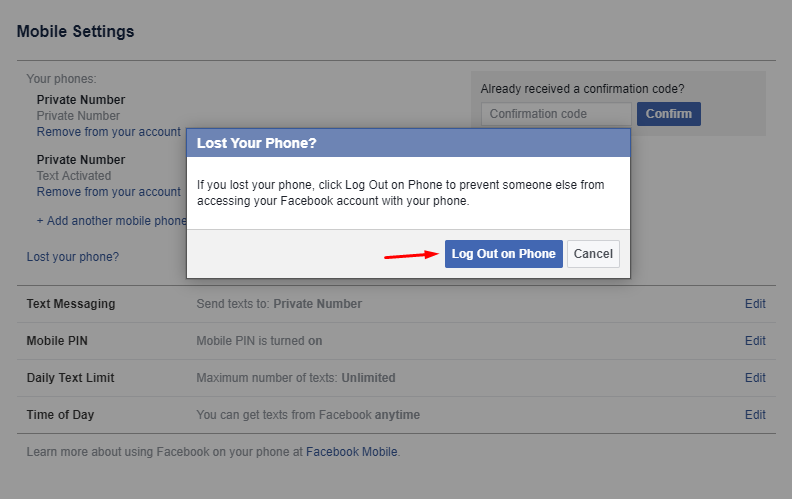Cancel the Lost Your Phone dialog
This screenshot has width=792, height=499.
click(x=593, y=254)
